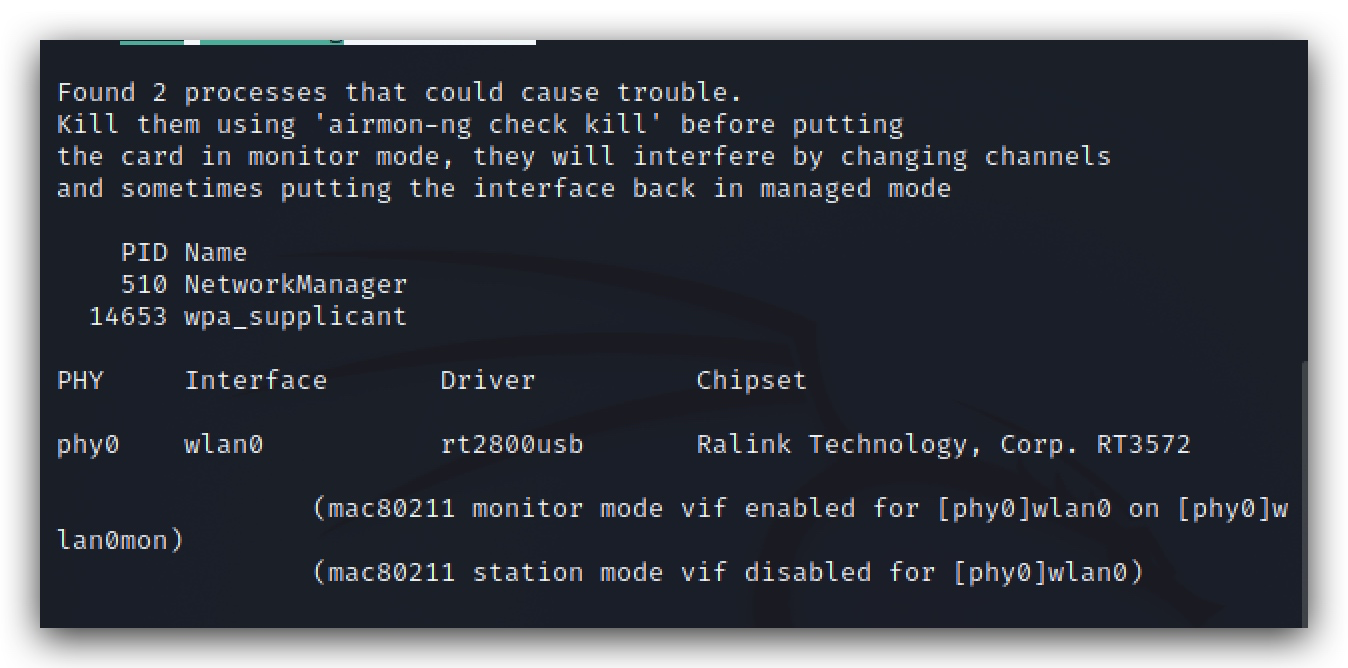
Task: Click the RT3572 chipset model
Action: [1143, 444]
